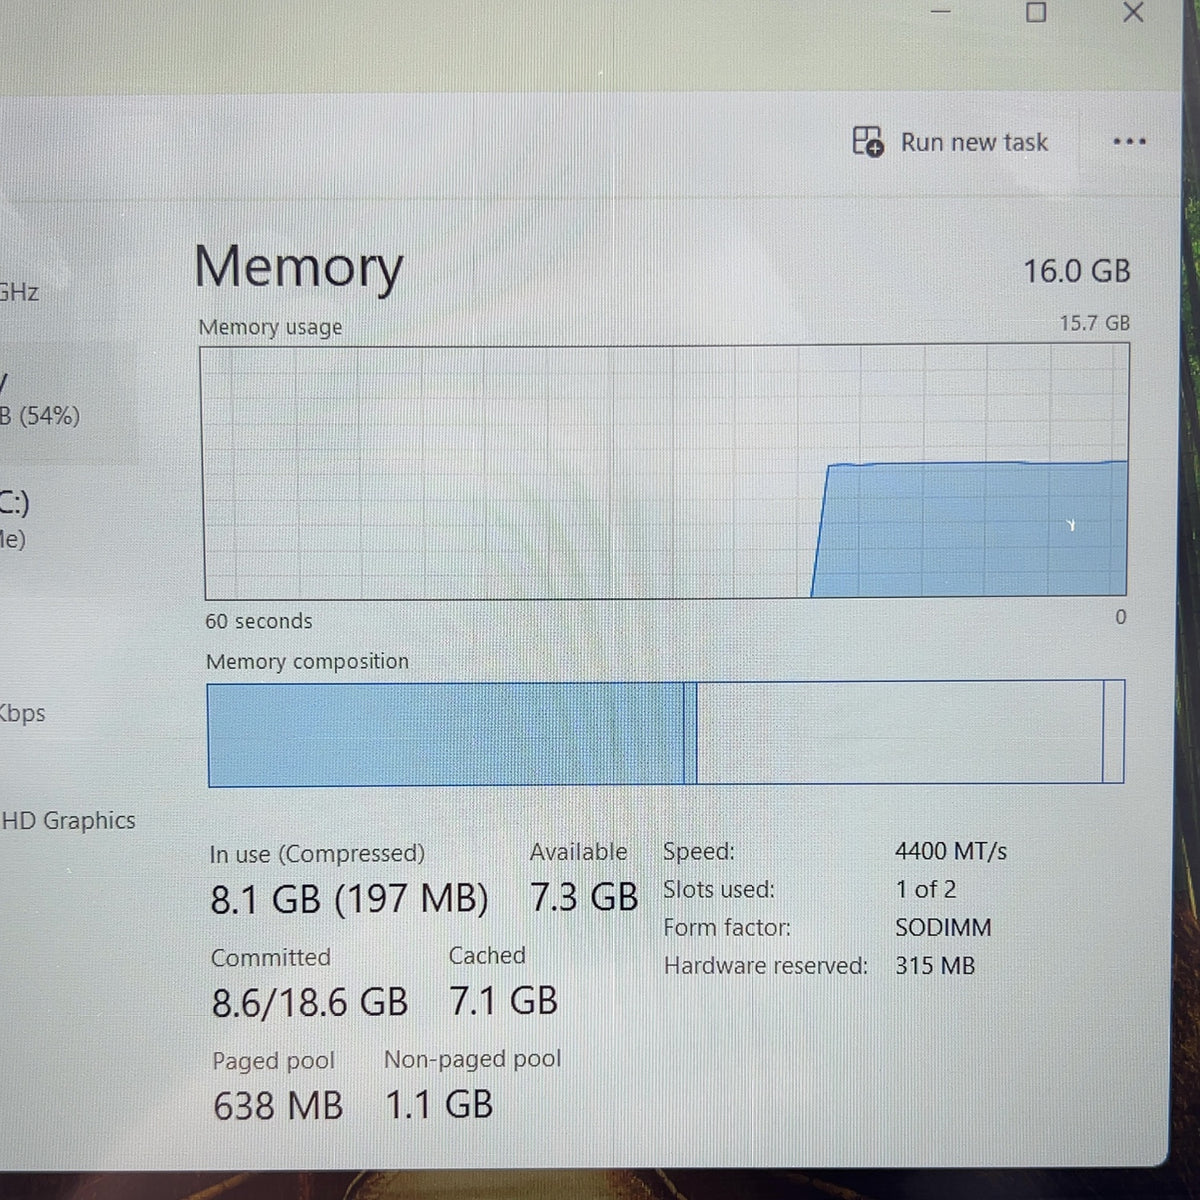Click the 638 MB paged pool value

pos(278,1105)
